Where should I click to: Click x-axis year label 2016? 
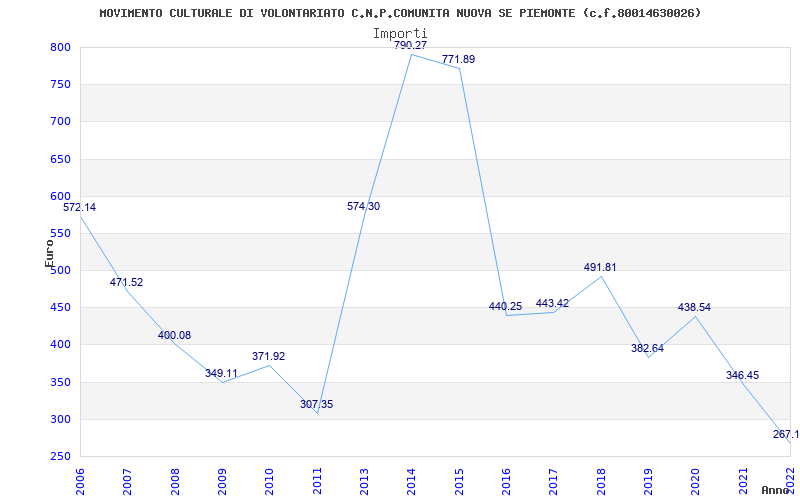(x=506, y=481)
